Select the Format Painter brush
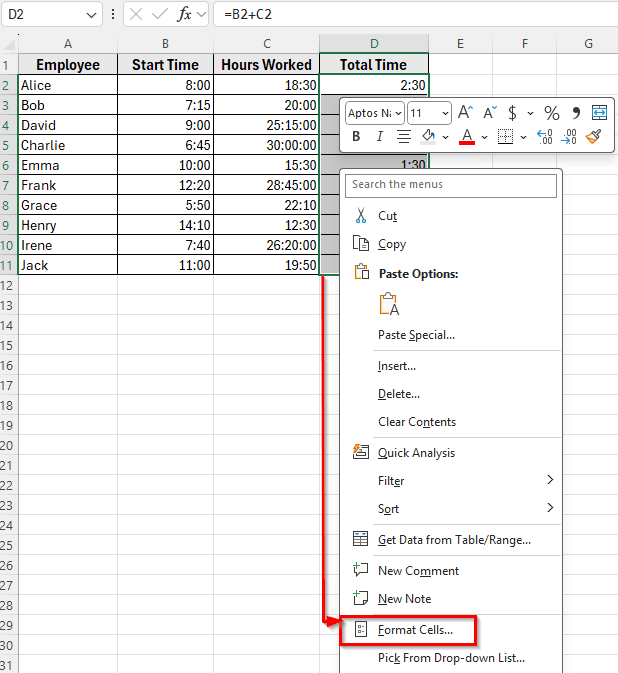618x673 pixels. click(594, 136)
